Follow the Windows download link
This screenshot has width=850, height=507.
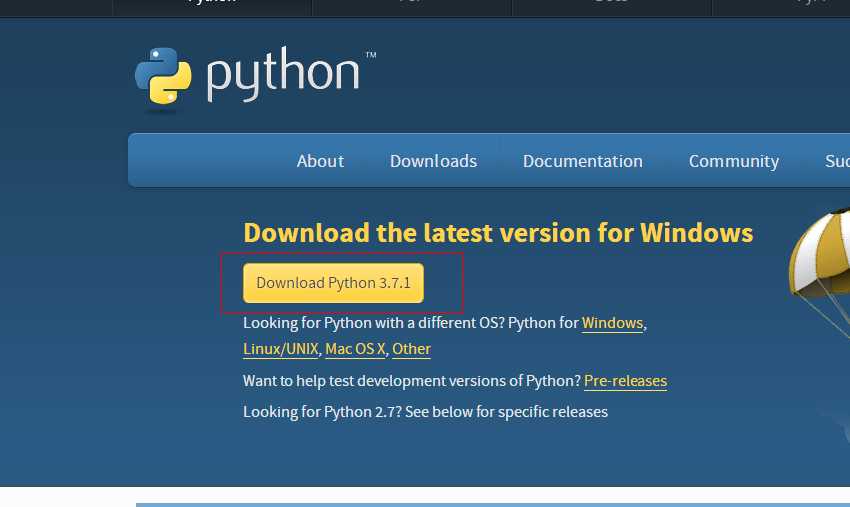coord(612,323)
